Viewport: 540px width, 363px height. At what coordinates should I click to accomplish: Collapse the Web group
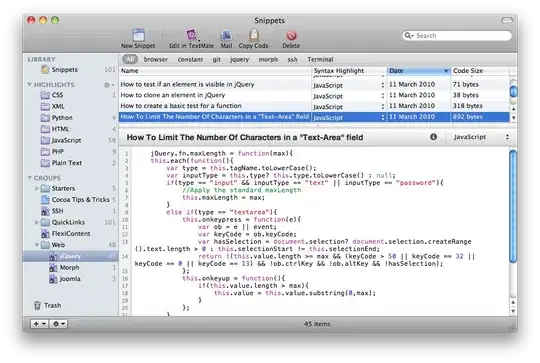(37, 245)
